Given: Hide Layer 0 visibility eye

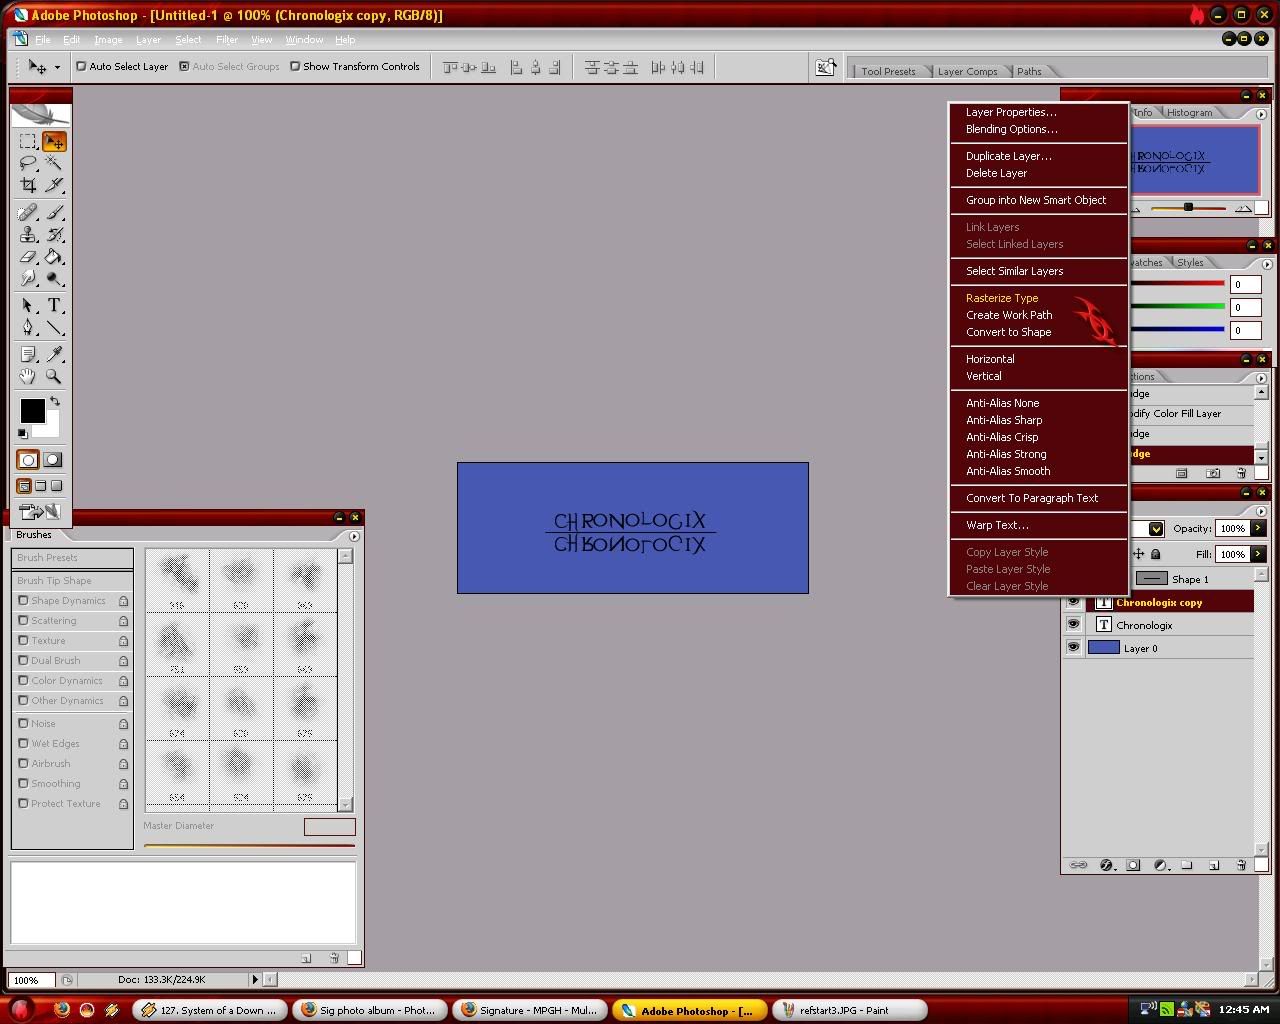Looking at the screenshot, I should tap(1073, 648).
